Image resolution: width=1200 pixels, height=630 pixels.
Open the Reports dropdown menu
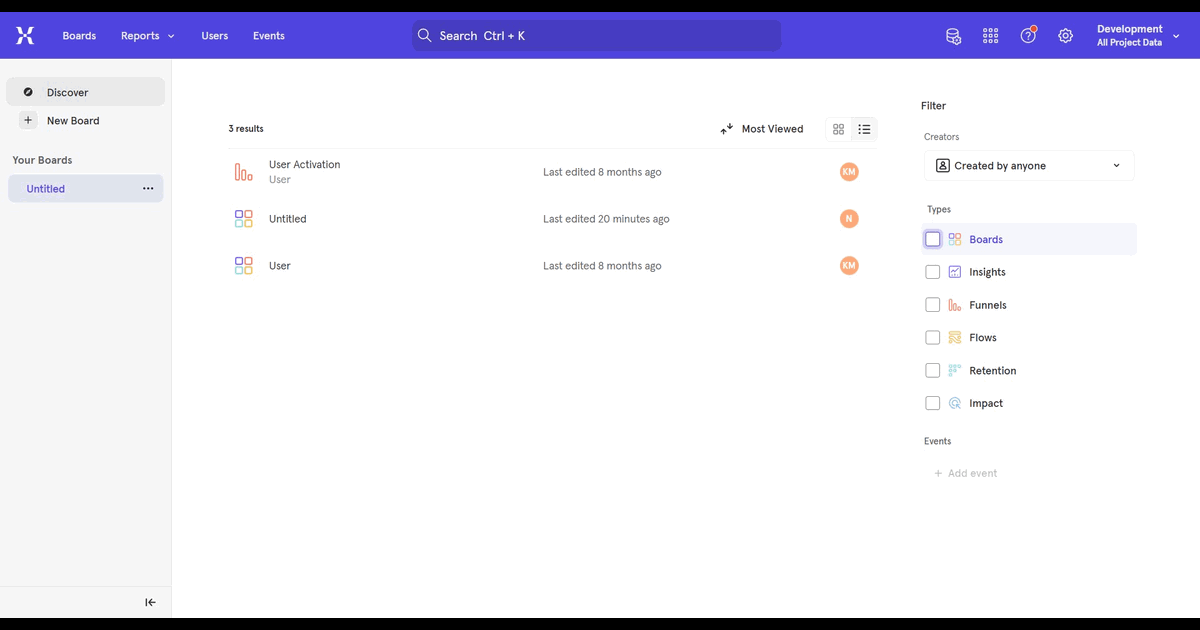click(148, 36)
